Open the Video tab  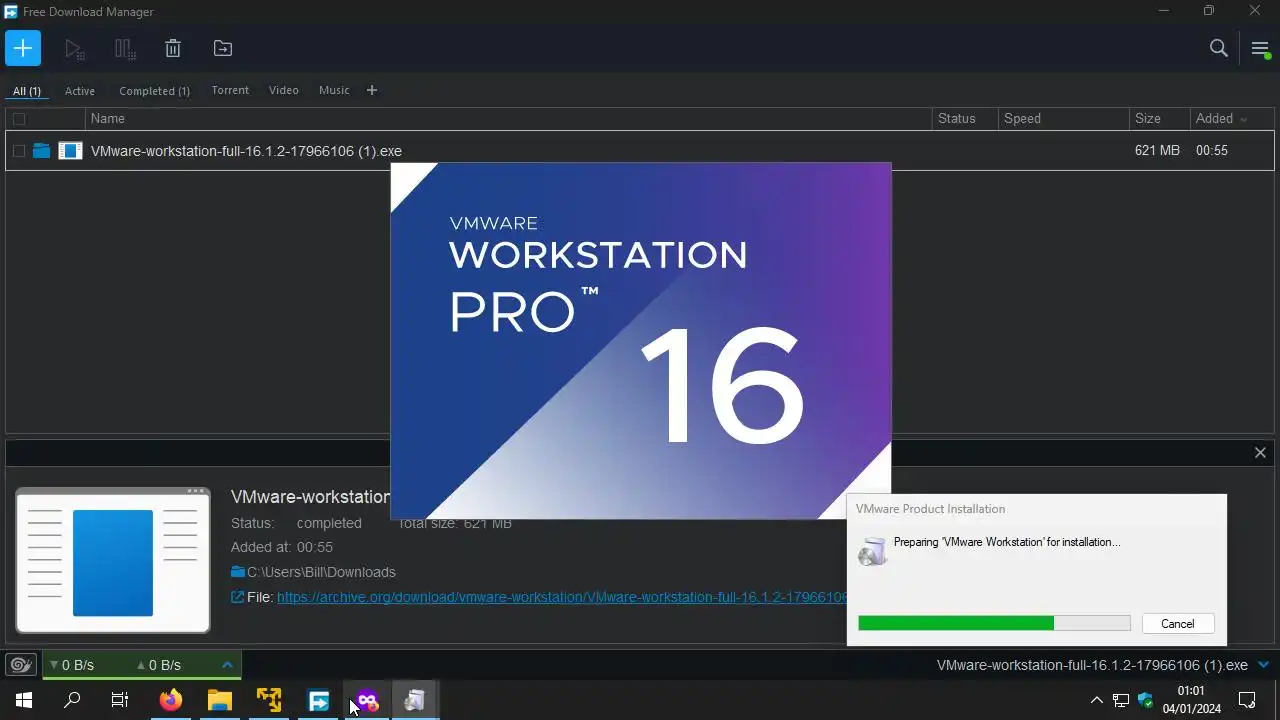[284, 90]
